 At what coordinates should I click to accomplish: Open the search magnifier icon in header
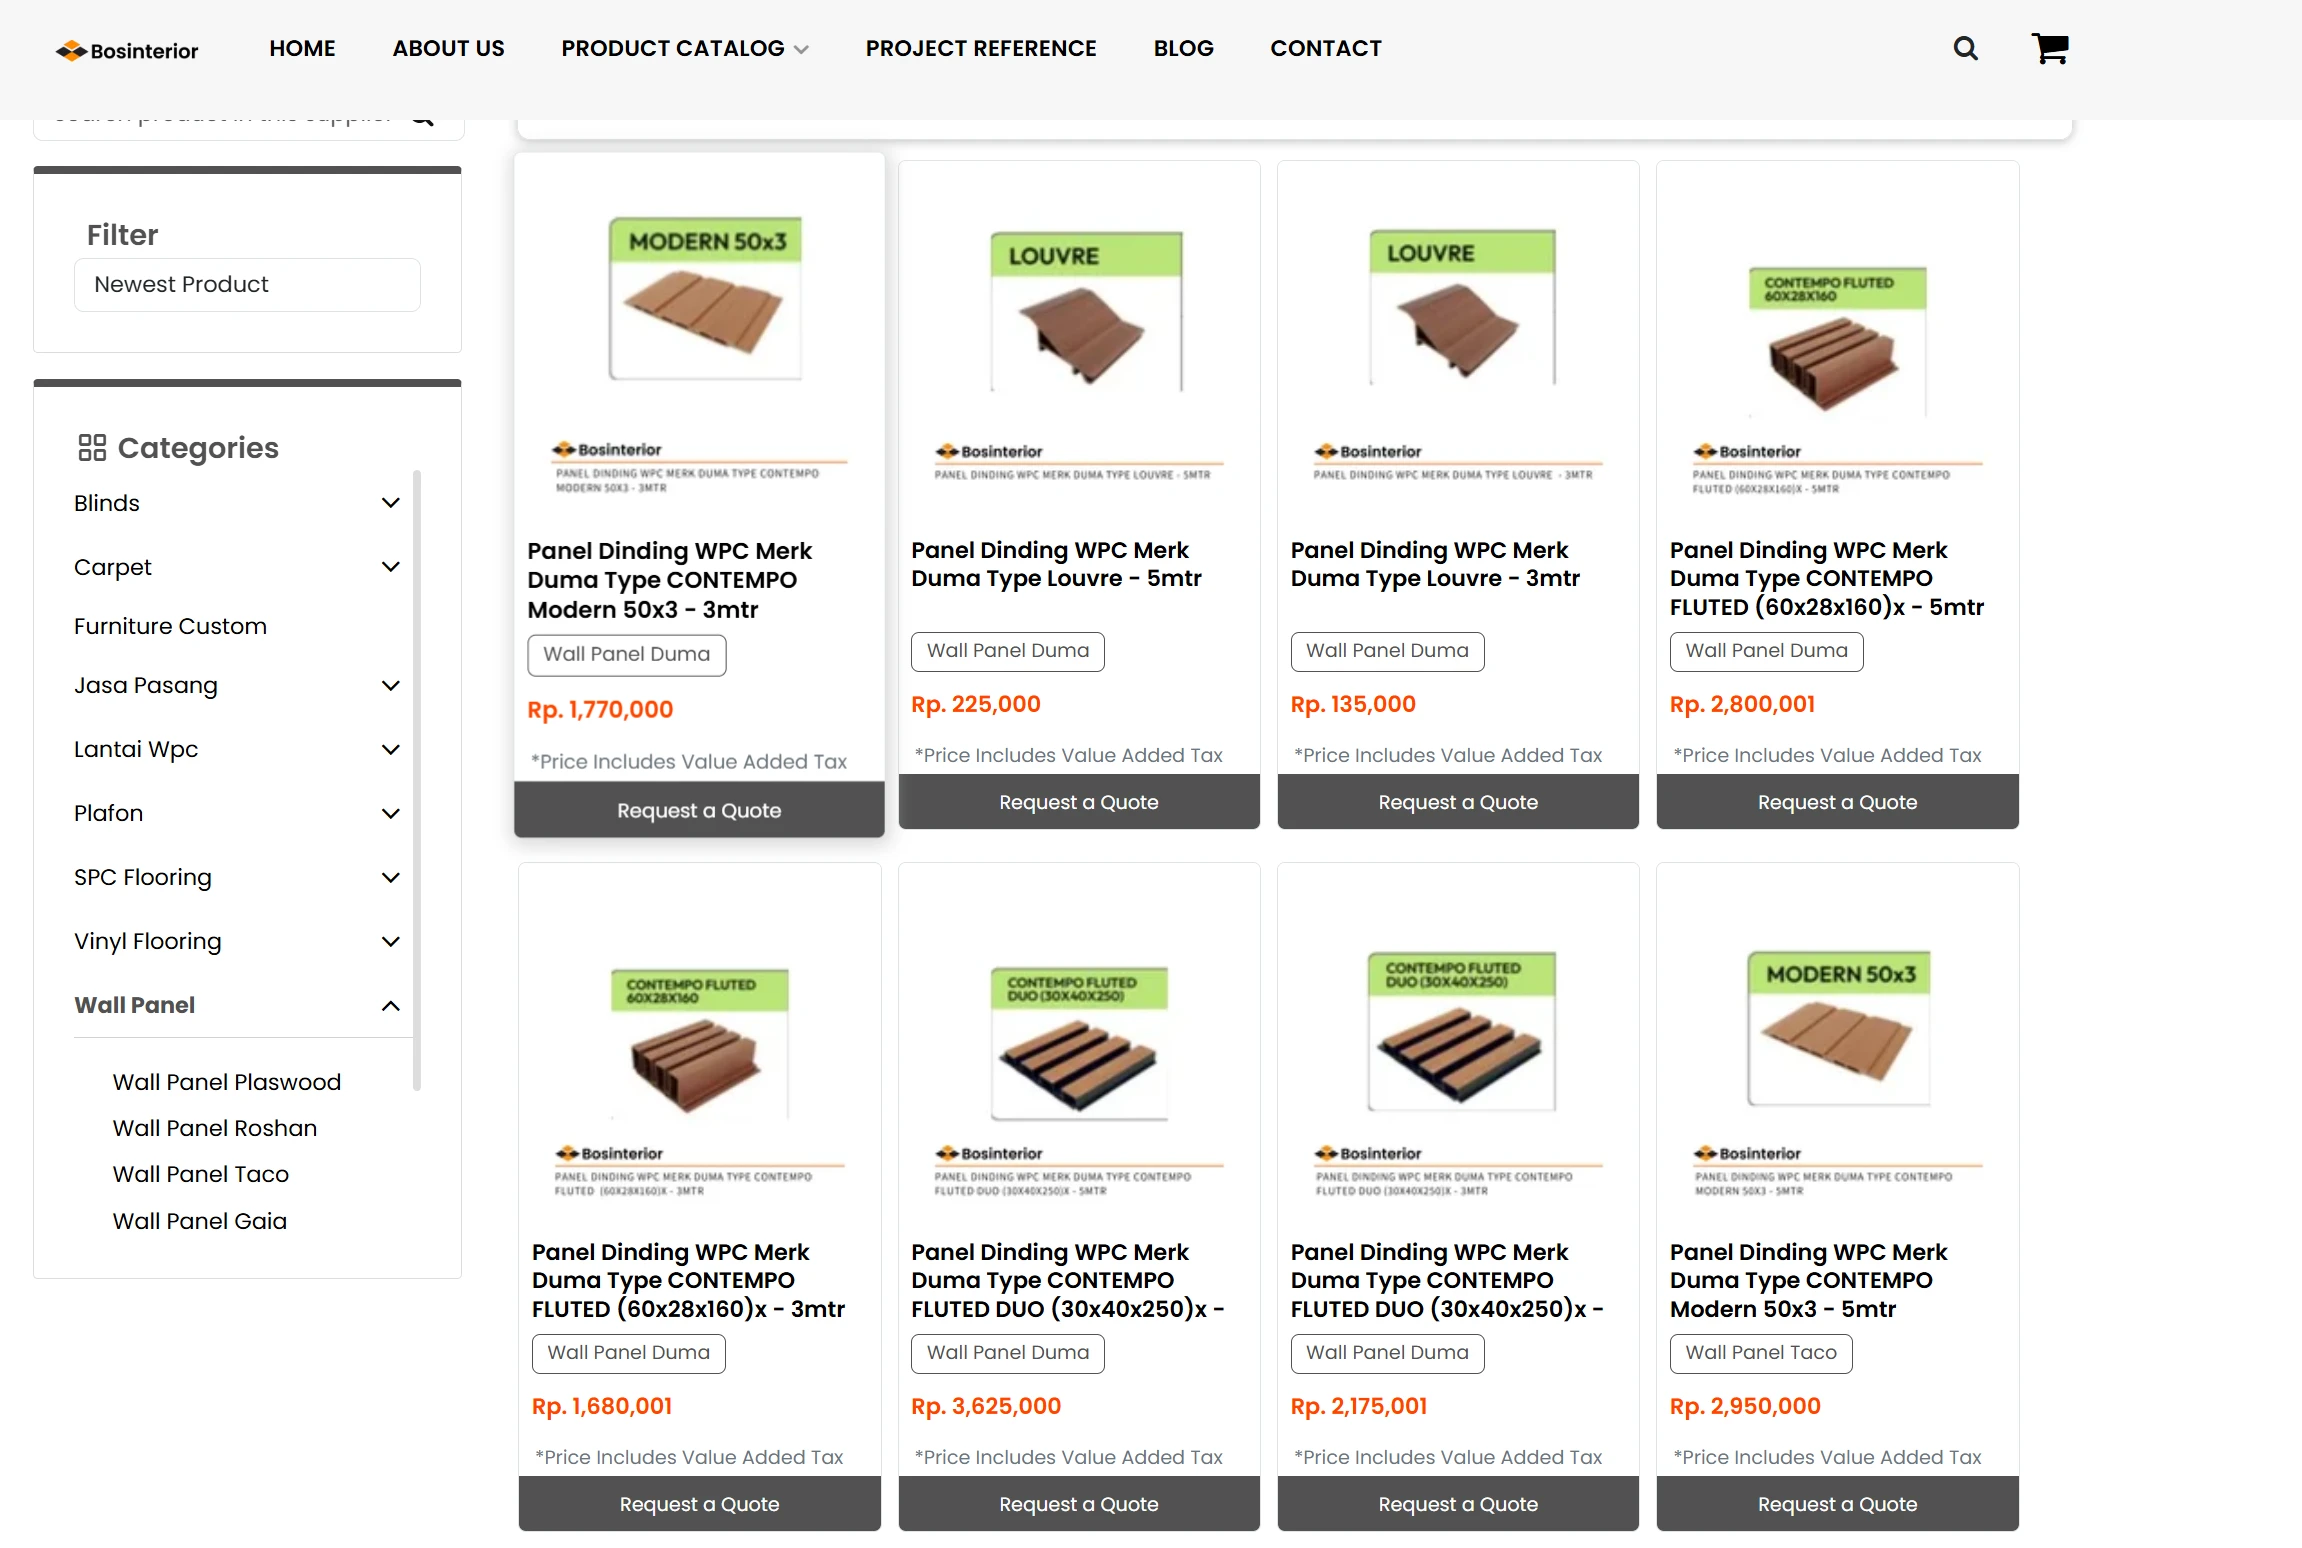(1965, 48)
